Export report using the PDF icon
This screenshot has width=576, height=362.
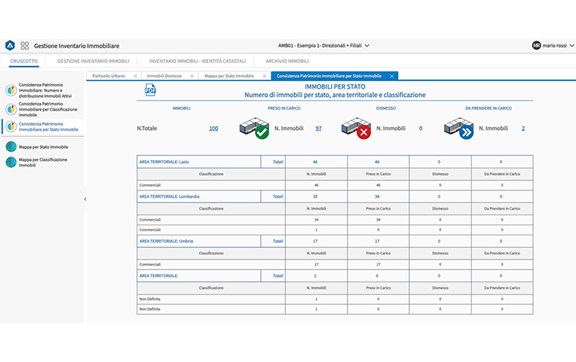click(x=150, y=90)
